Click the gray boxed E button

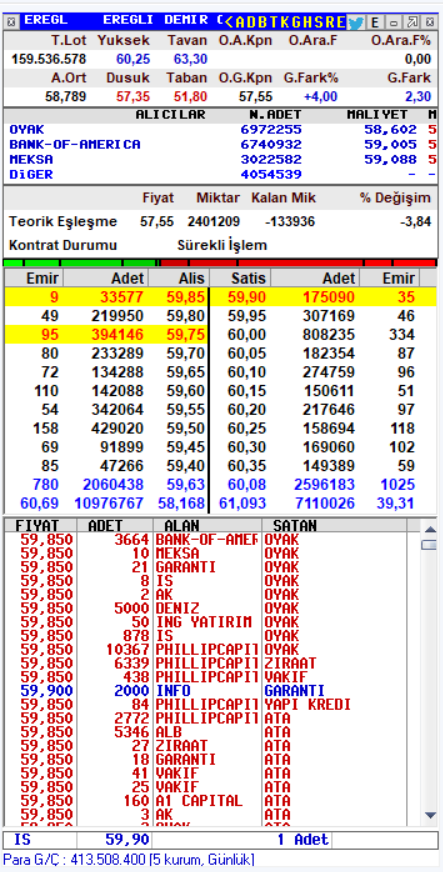[x=375, y=22]
